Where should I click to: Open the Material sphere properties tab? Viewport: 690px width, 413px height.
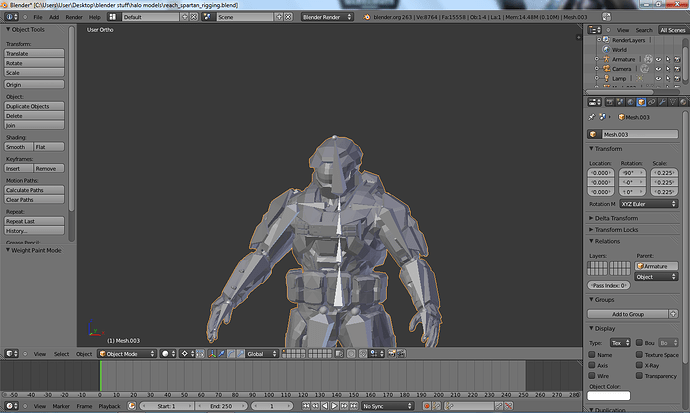coord(683,102)
